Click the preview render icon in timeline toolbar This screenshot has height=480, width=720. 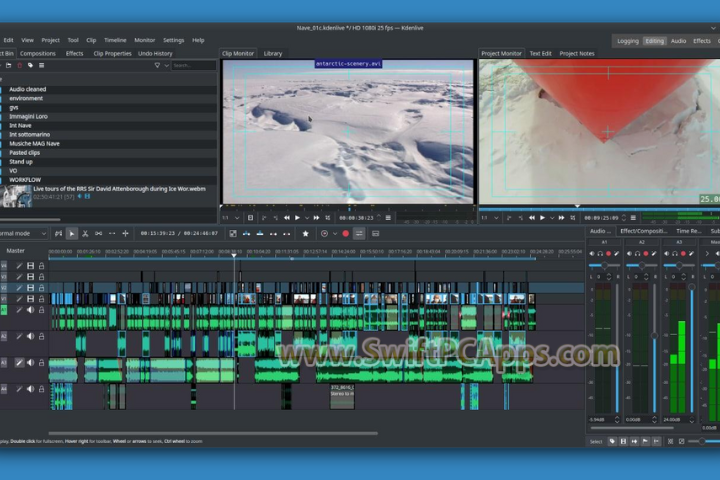[x=324, y=234]
